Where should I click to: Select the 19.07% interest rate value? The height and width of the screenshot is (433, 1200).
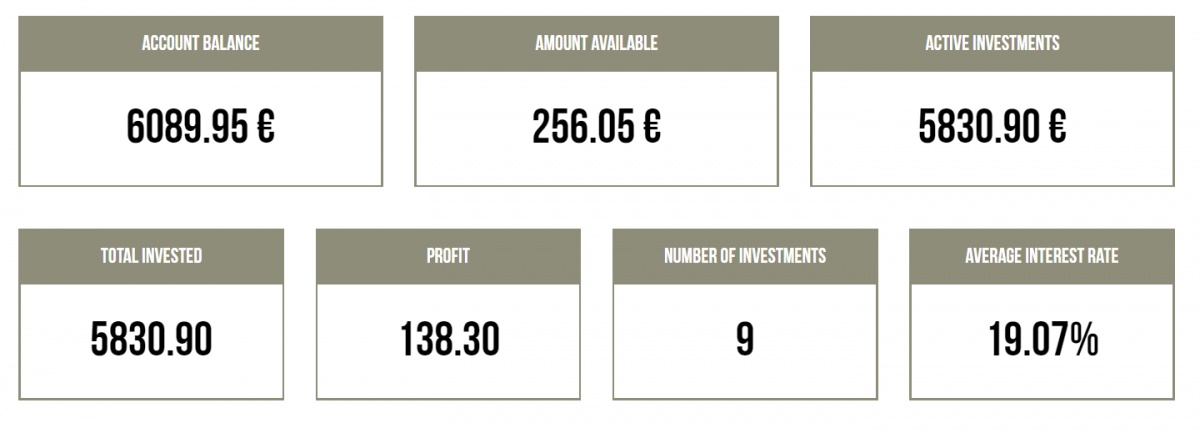(1043, 341)
